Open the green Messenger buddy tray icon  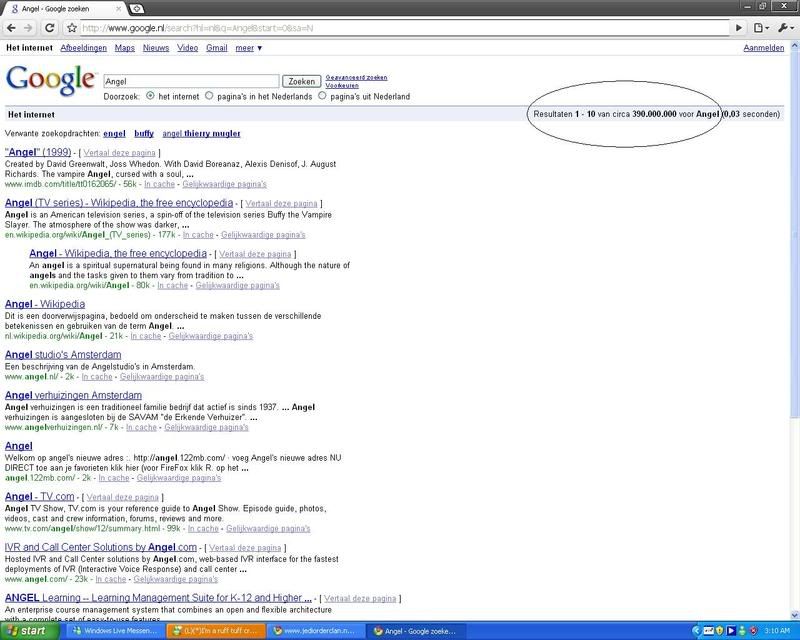pos(742,631)
